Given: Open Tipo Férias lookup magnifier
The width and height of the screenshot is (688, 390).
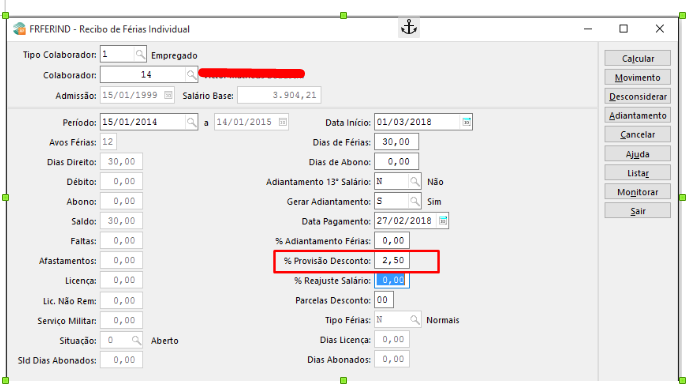Looking at the screenshot, I should 415,320.
